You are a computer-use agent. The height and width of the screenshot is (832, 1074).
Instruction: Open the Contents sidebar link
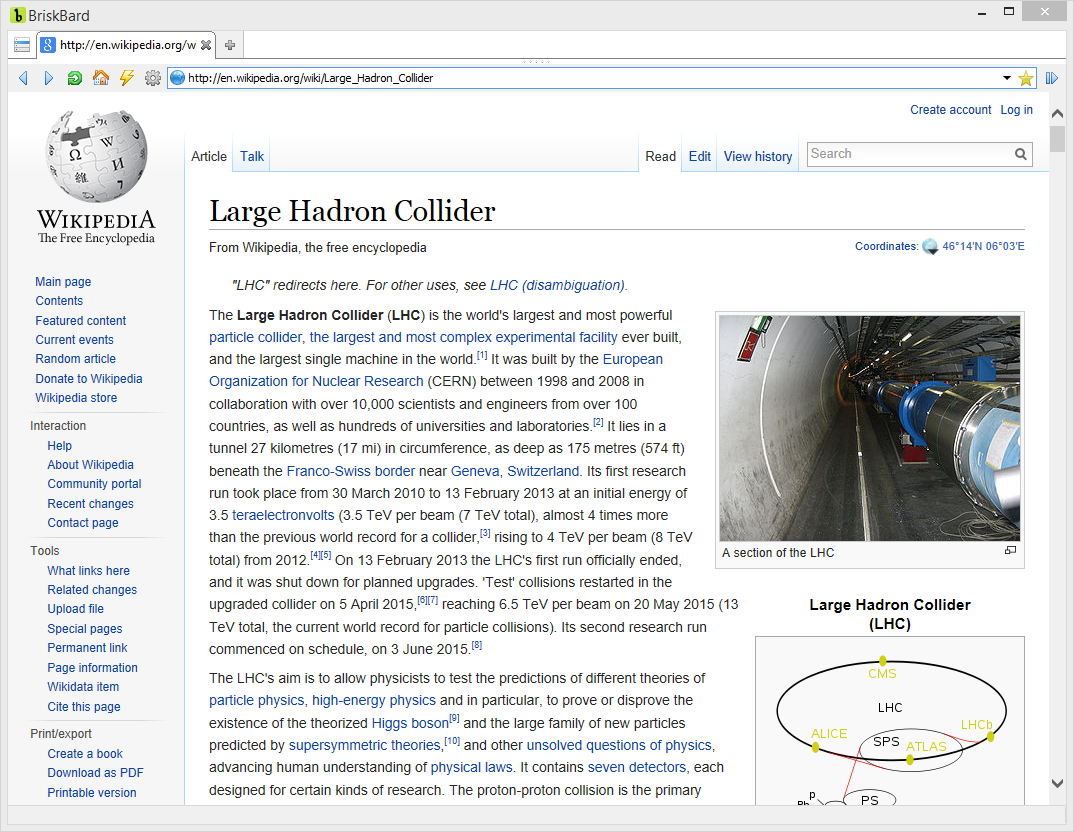59,301
